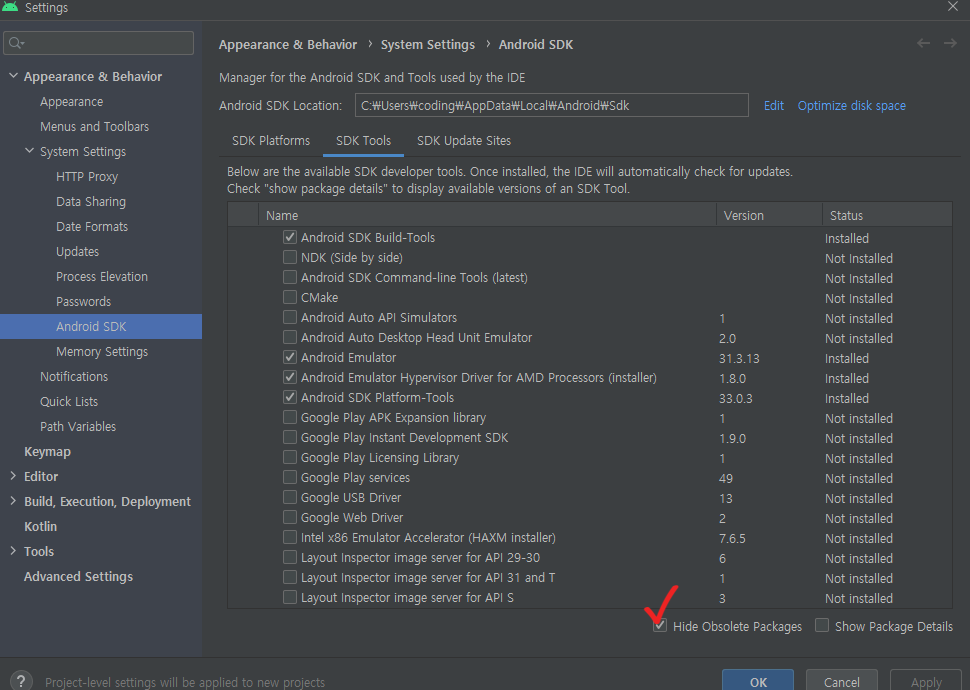The image size is (970, 690).
Task: Open Passwords settings page
Action: (x=84, y=301)
